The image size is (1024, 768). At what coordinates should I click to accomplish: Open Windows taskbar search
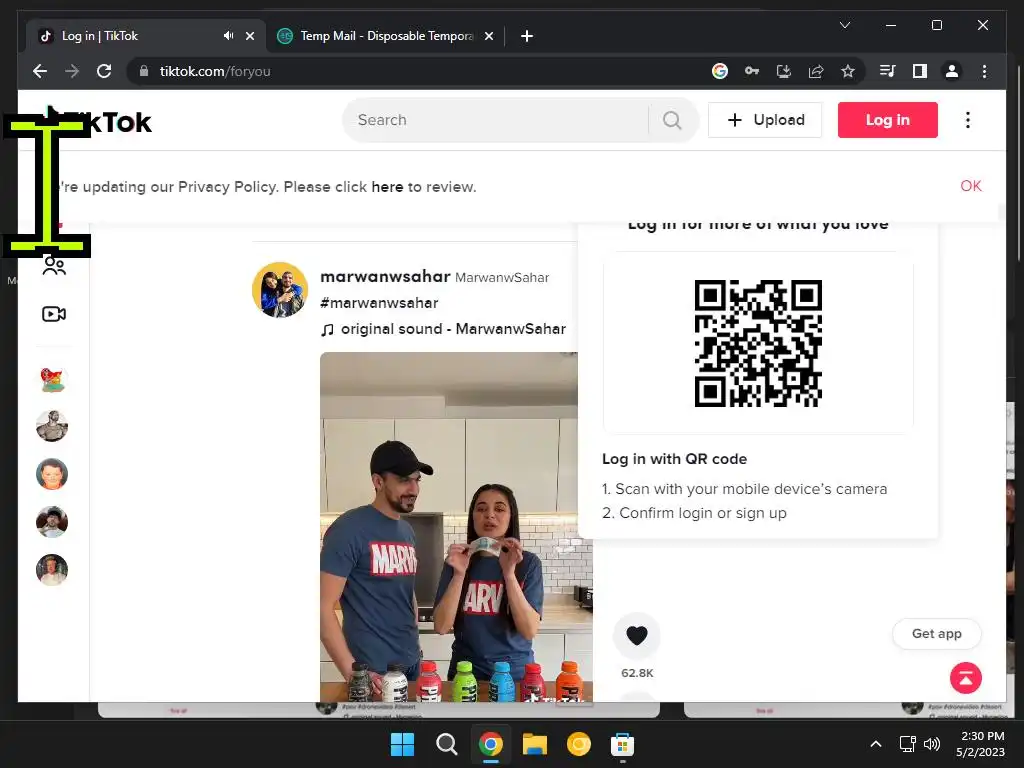click(447, 744)
